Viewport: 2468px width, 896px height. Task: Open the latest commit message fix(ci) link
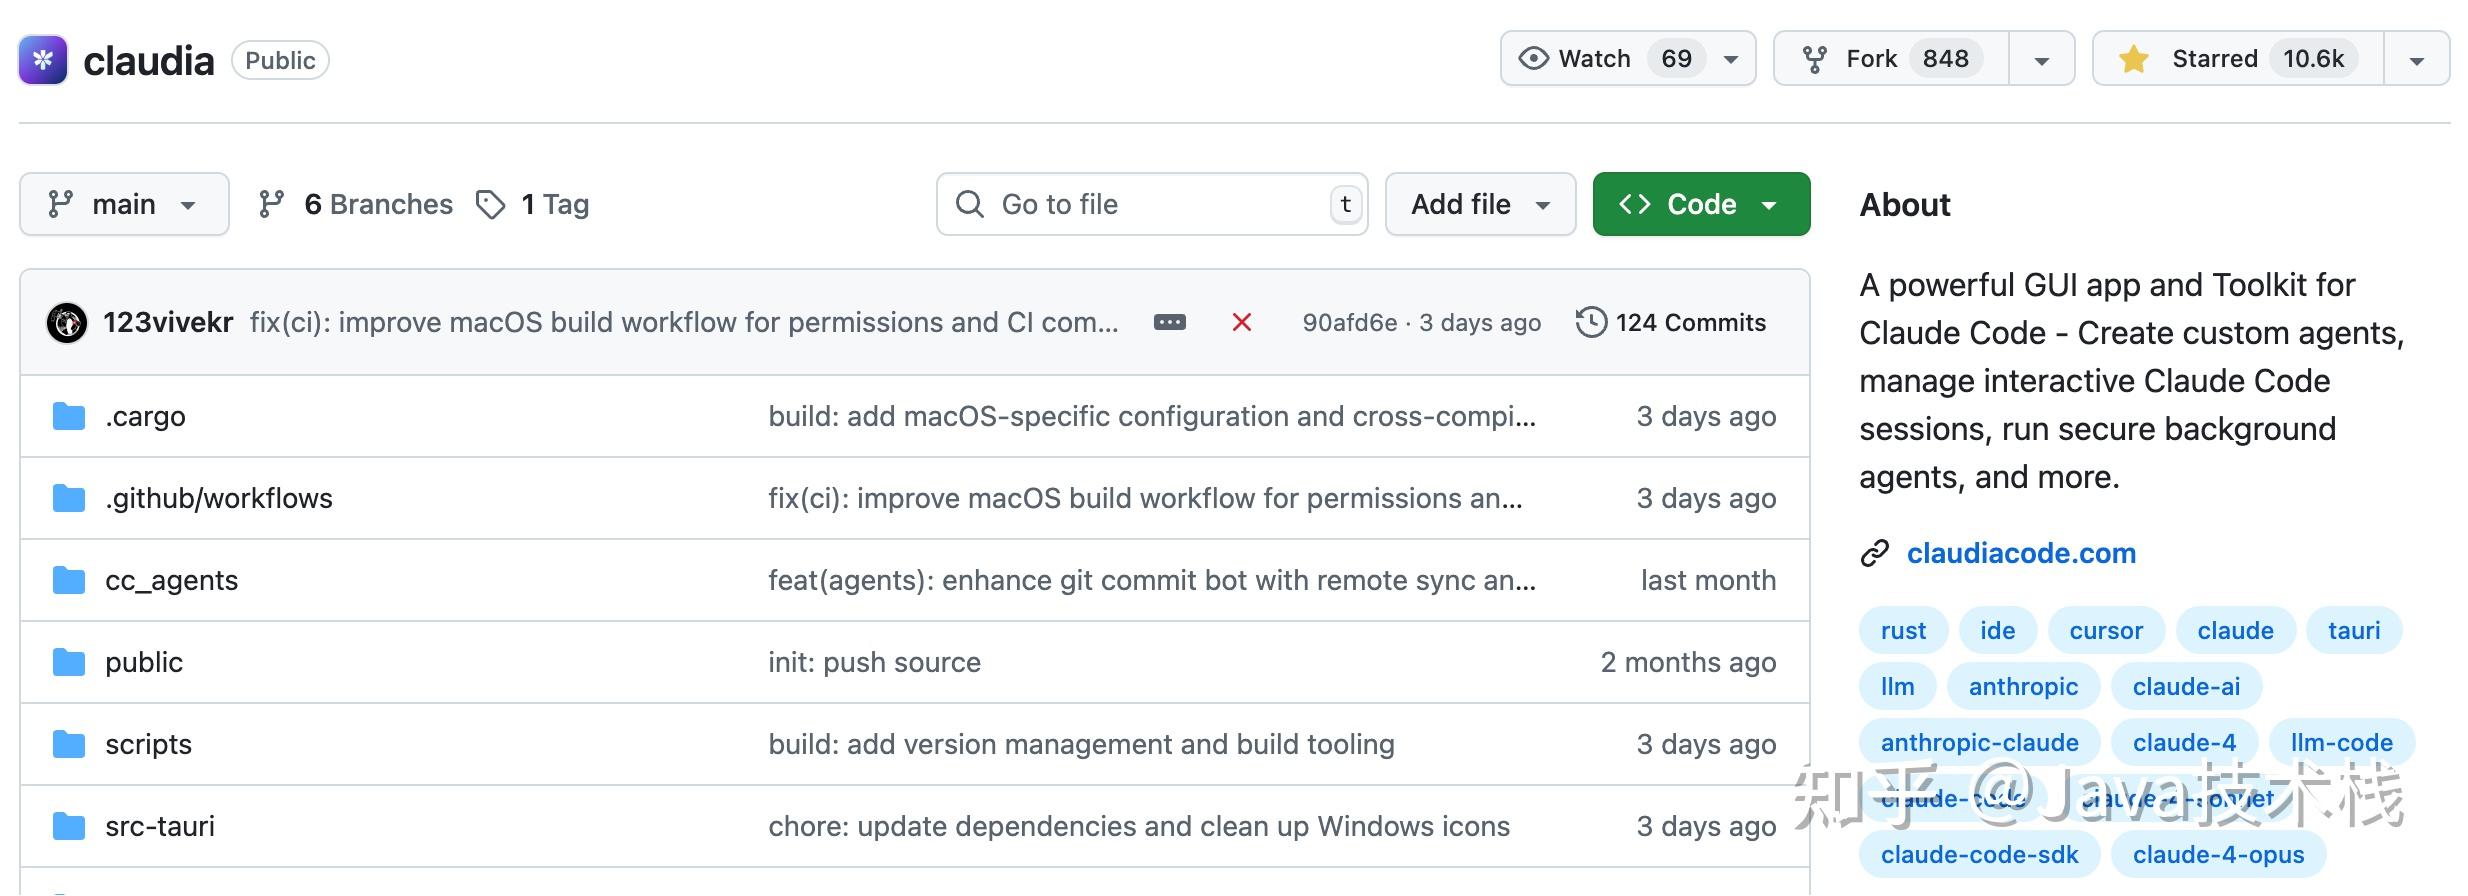pos(684,322)
